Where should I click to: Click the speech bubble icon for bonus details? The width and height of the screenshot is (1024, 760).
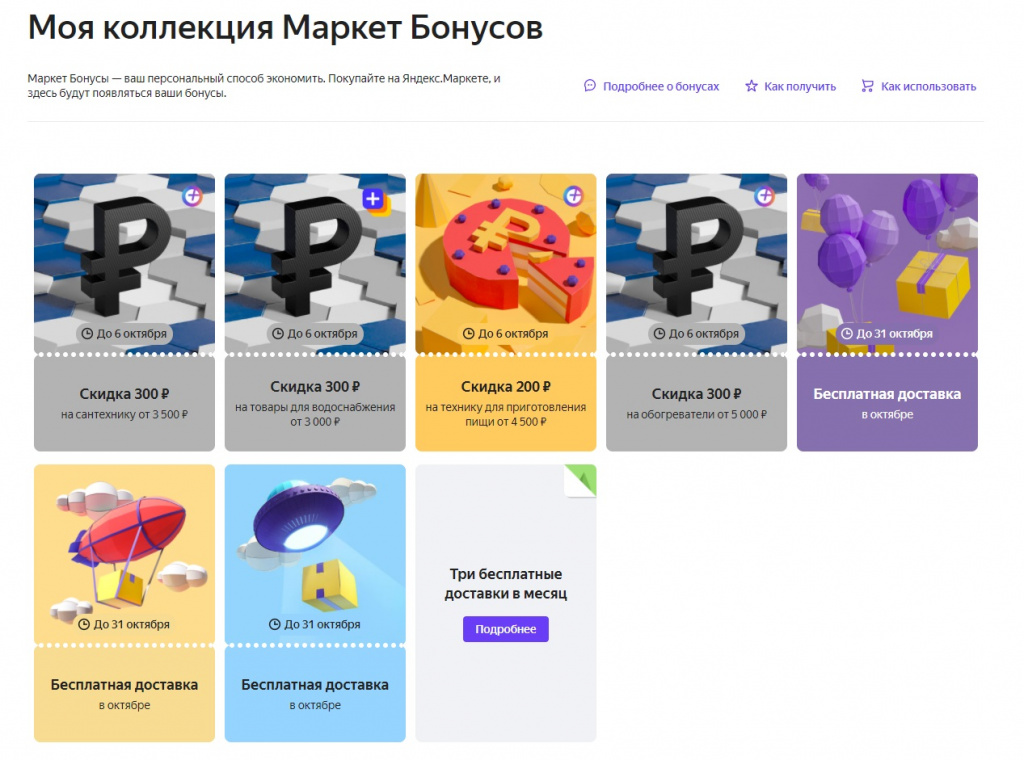(590, 86)
